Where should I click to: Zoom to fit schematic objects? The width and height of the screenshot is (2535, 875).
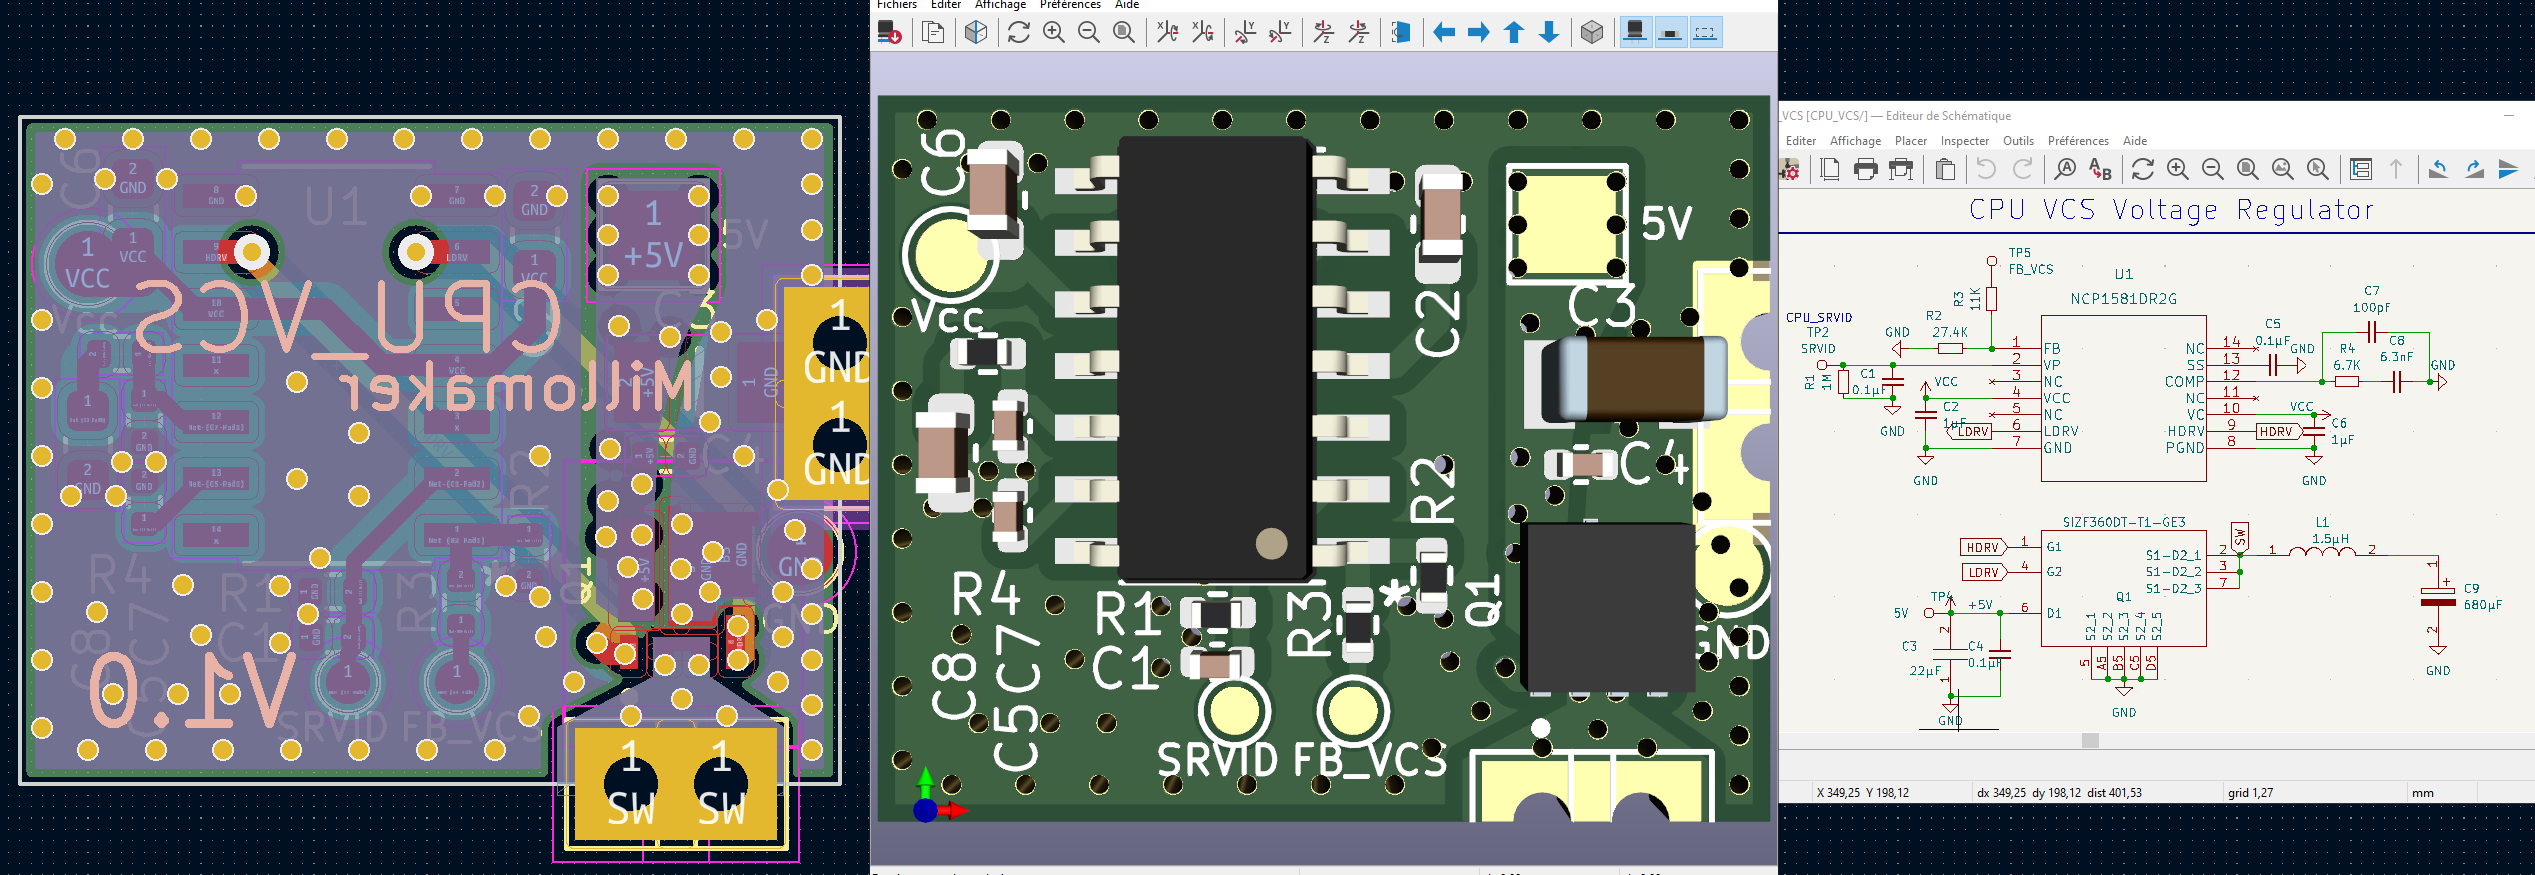coord(2283,170)
